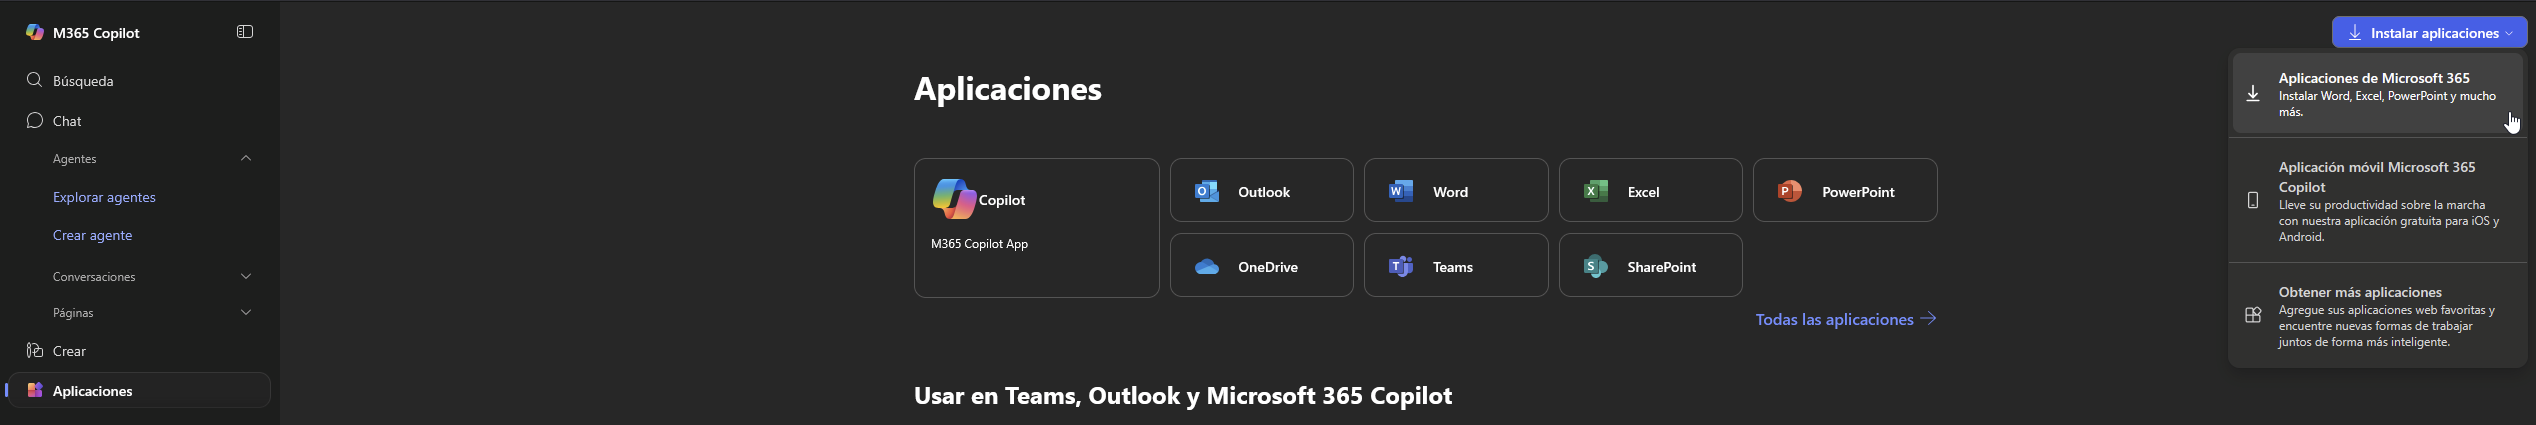The width and height of the screenshot is (2536, 425).
Task: Click the Aplicaciones sidebar icon
Action: point(34,390)
